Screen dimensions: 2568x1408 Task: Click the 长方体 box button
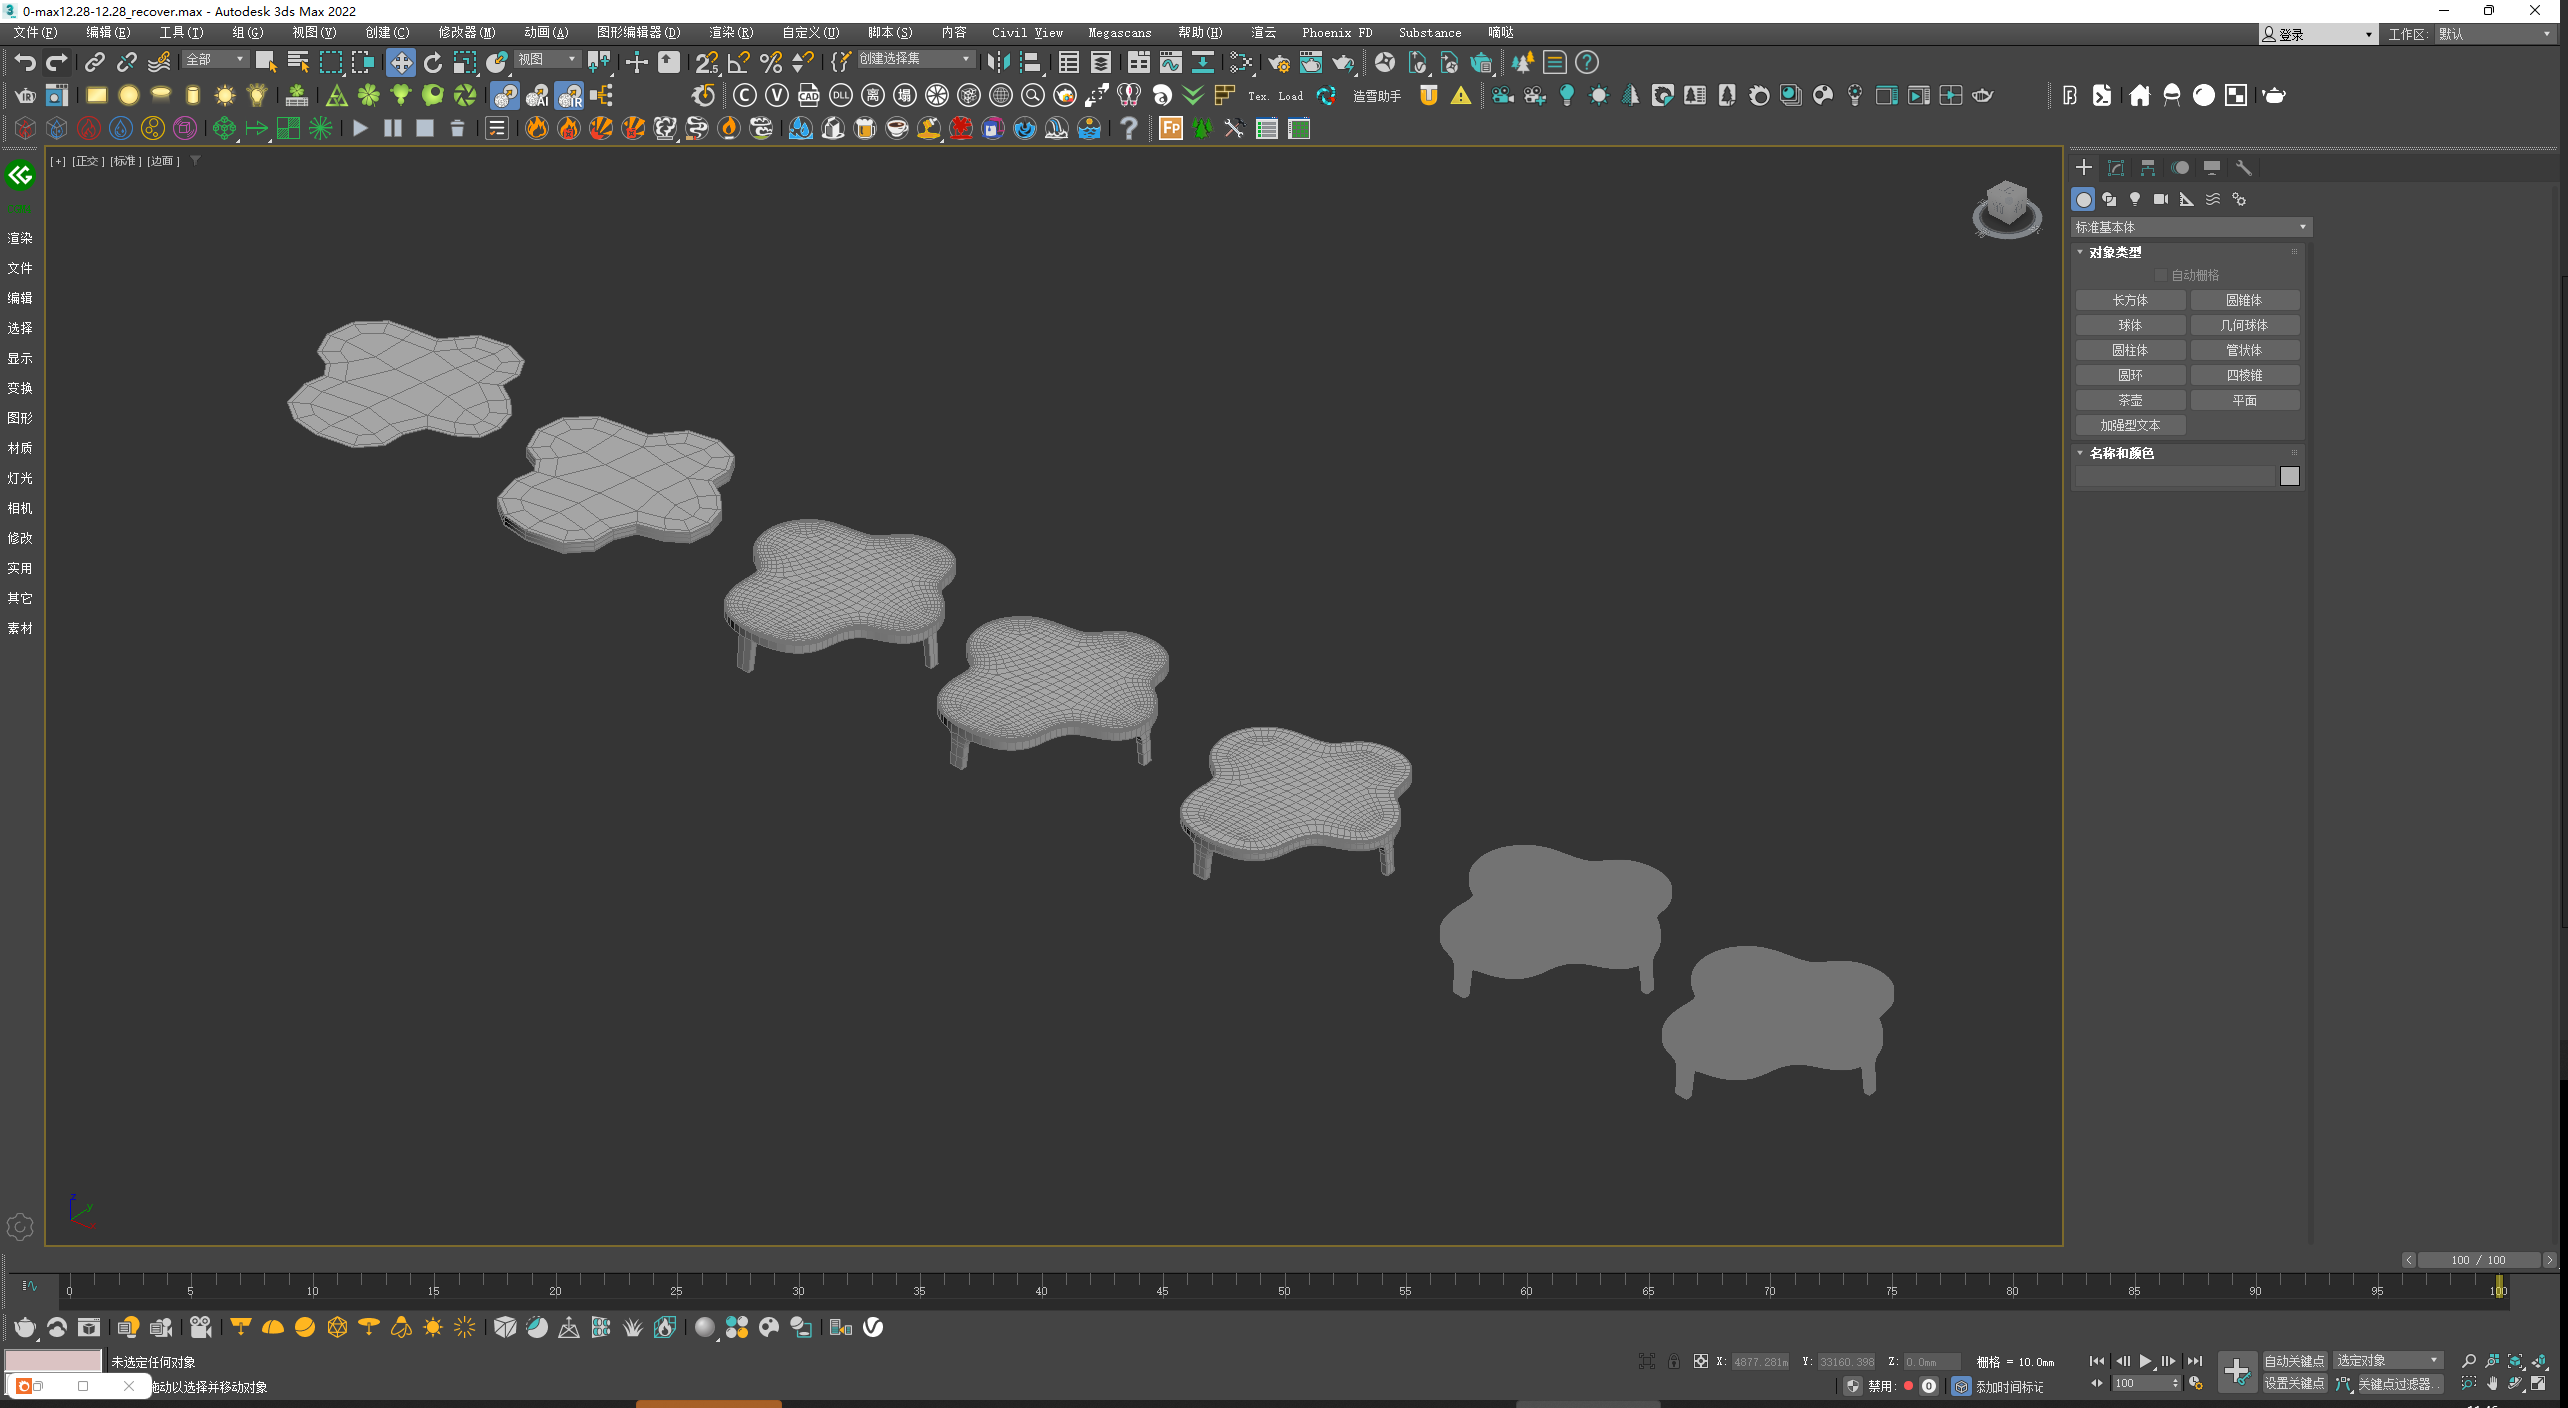(x=2130, y=300)
